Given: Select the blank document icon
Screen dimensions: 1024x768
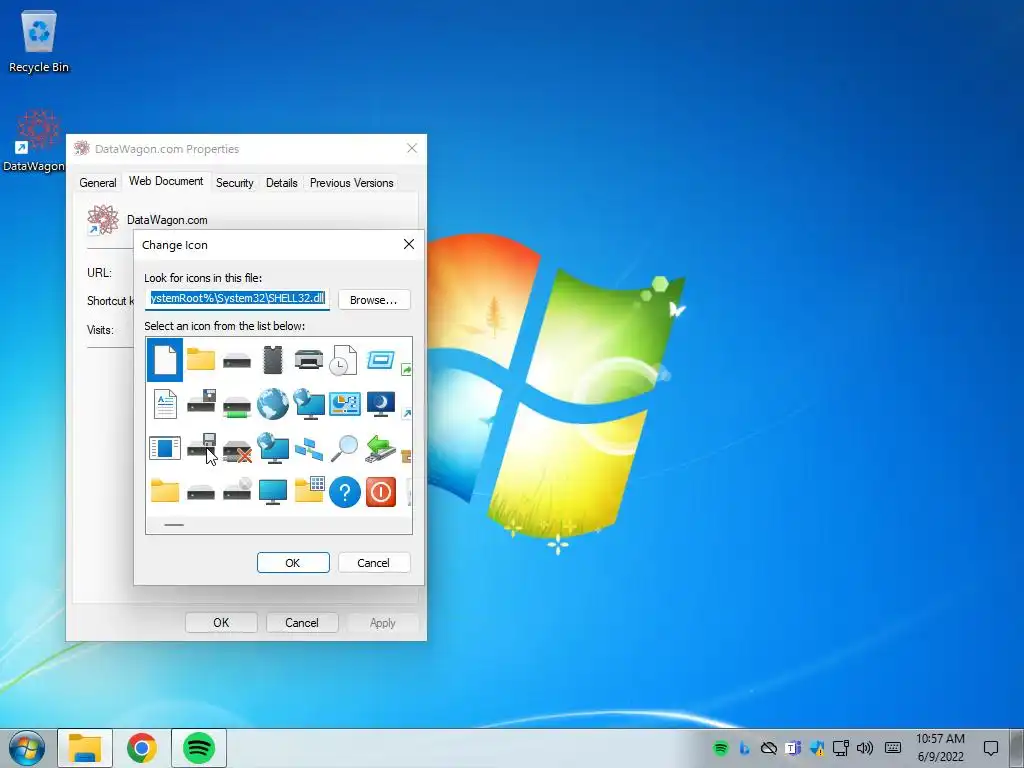Looking at the screenshot, I should 165,360.
